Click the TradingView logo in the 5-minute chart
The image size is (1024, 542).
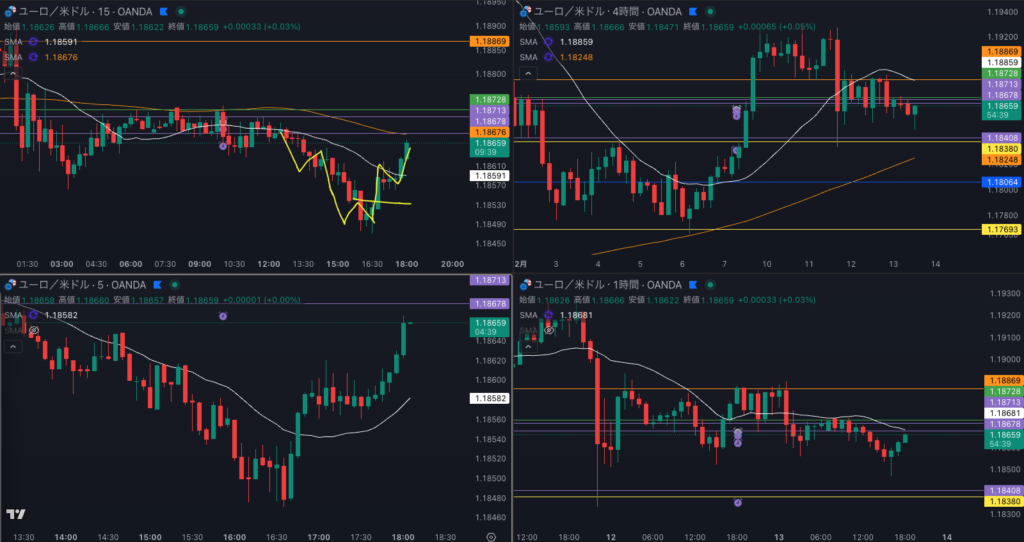click(x=15, y=514)
